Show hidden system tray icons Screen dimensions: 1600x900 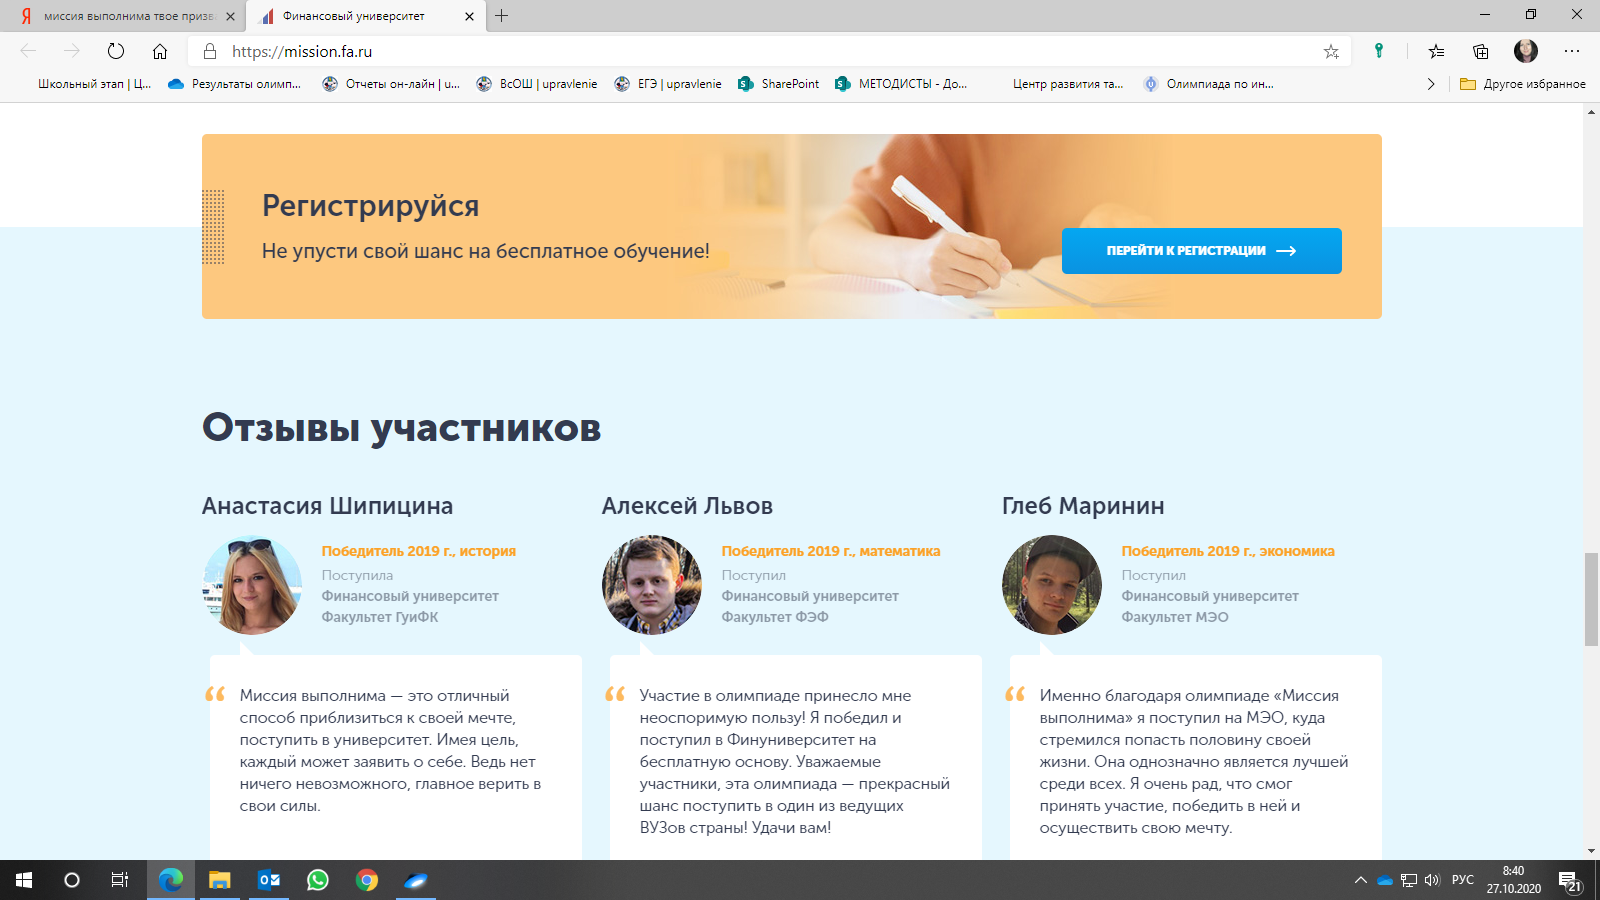click(1360, 880)
